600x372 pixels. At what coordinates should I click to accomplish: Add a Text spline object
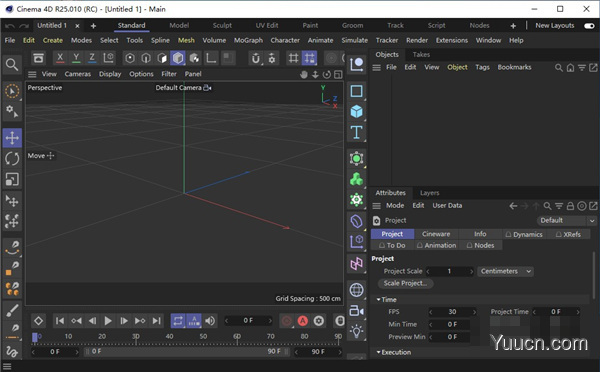(x=357, y=132)
